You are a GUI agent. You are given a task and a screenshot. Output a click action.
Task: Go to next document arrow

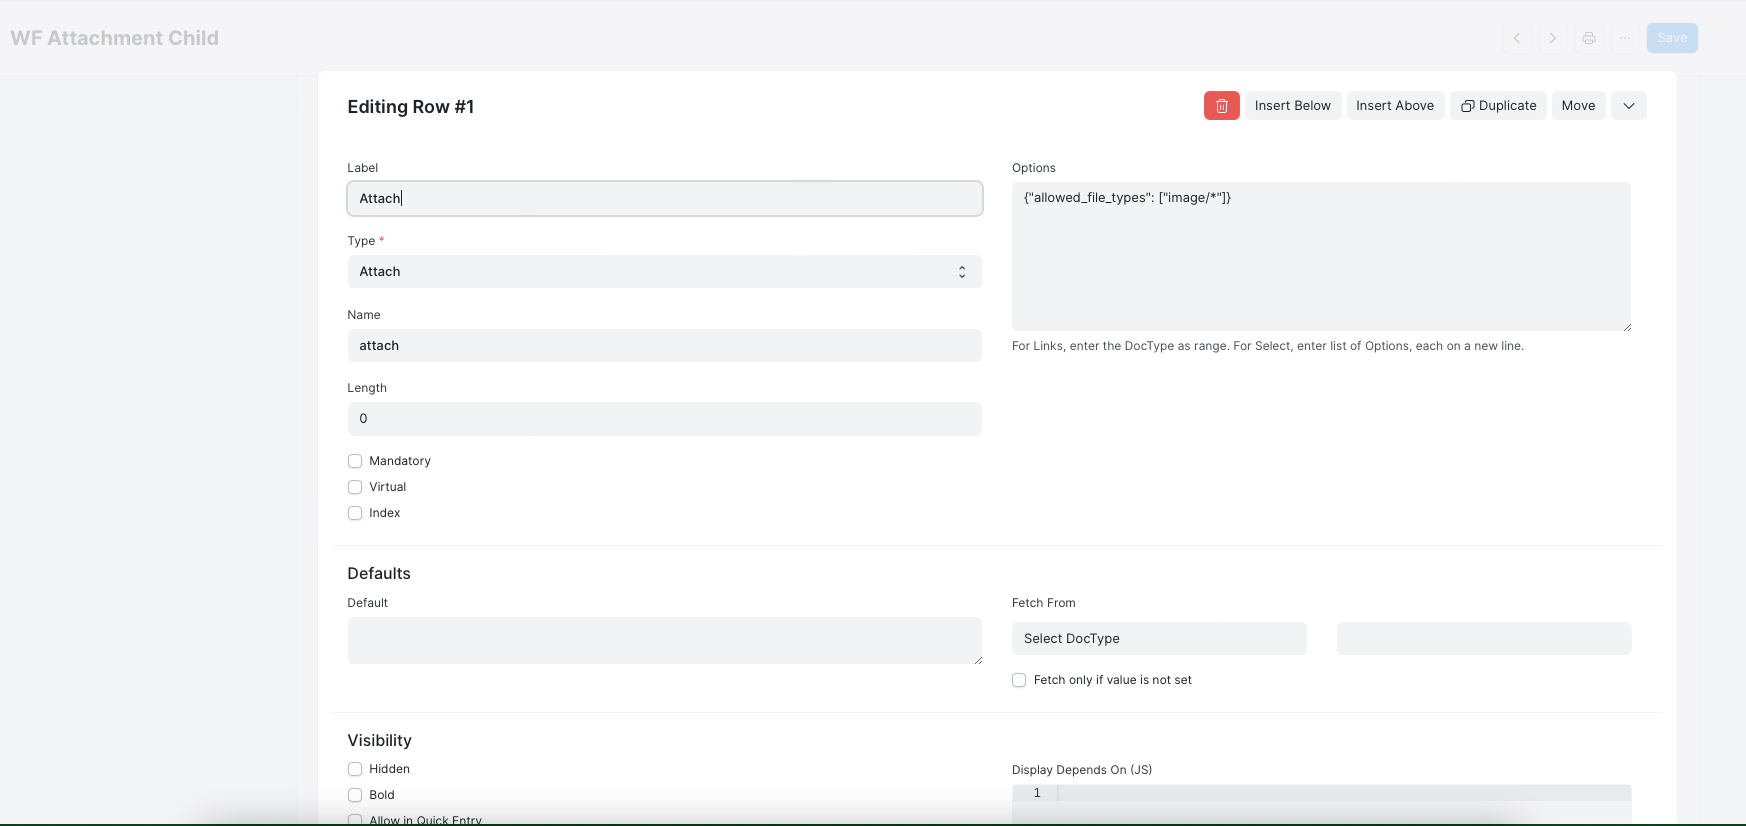[1553, 38]
